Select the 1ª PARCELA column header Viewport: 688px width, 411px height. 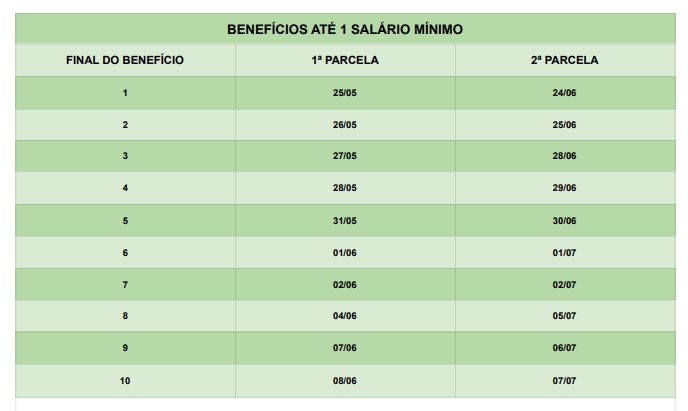click(x=345, y=60)
